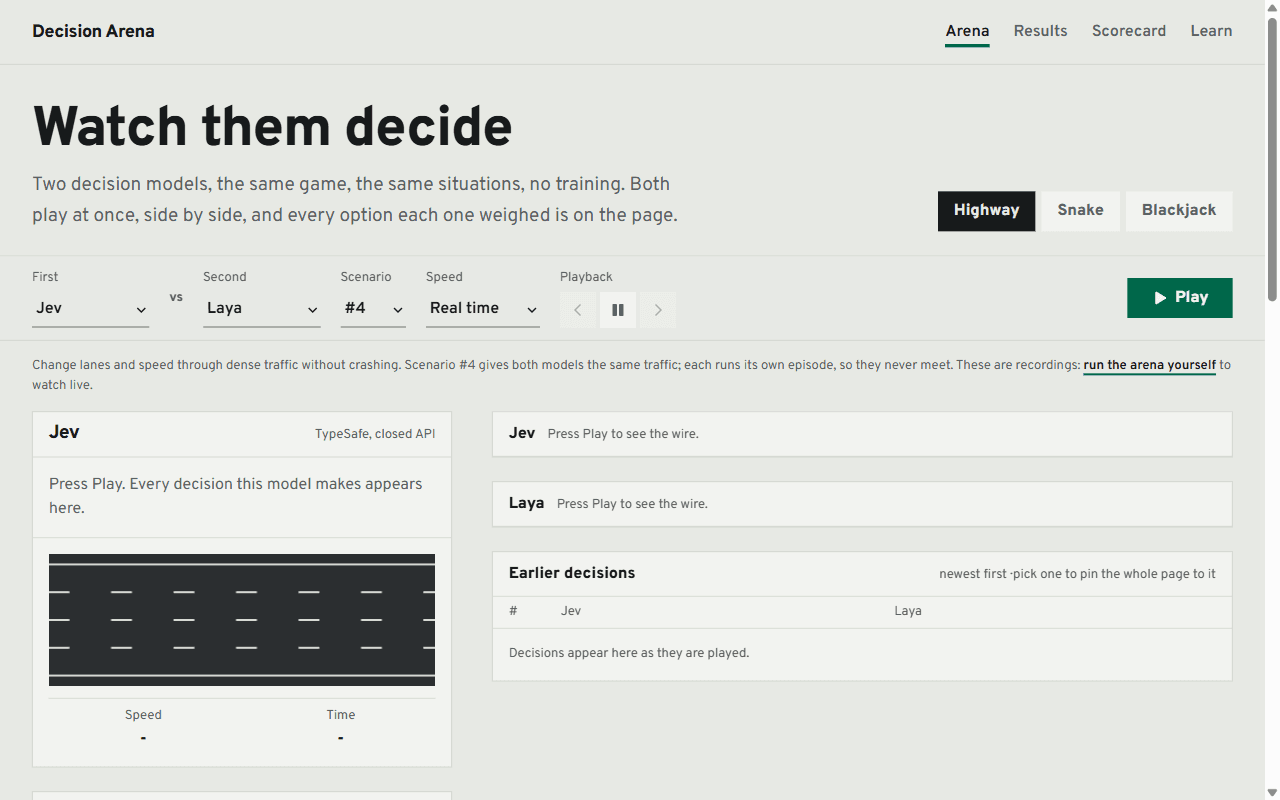
Task: Step back to previous playback frame
Action: coord(578,310)
